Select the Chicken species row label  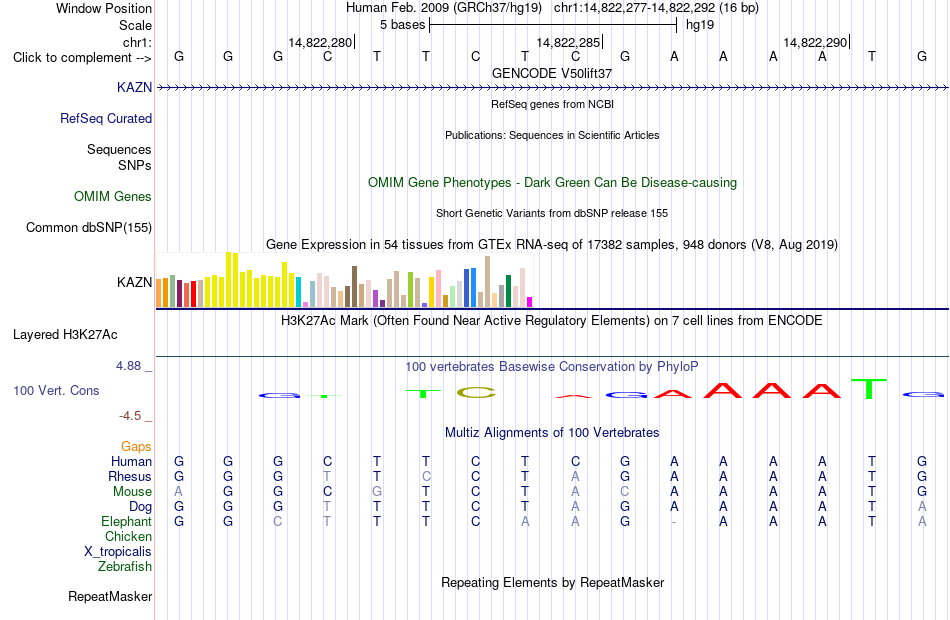pos(128,536)
